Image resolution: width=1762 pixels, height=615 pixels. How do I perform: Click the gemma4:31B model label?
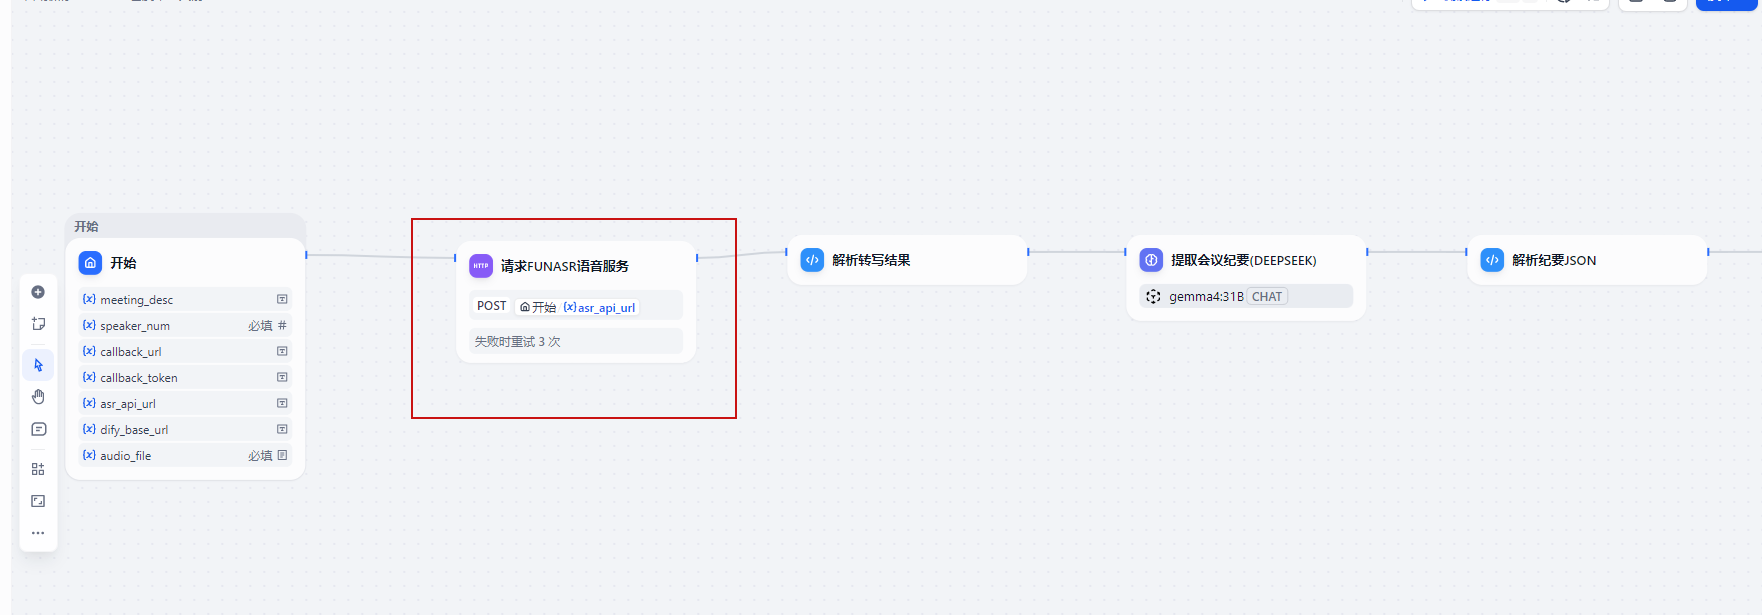point(1206,297)
